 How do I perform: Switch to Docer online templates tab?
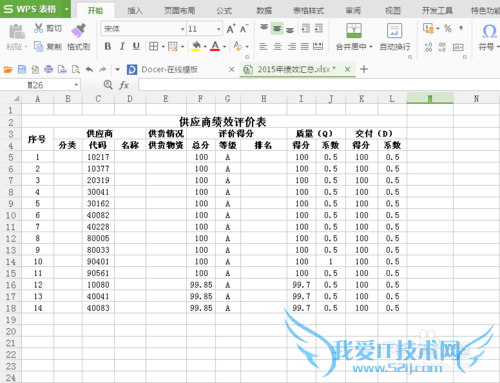[x=170, y=69]
